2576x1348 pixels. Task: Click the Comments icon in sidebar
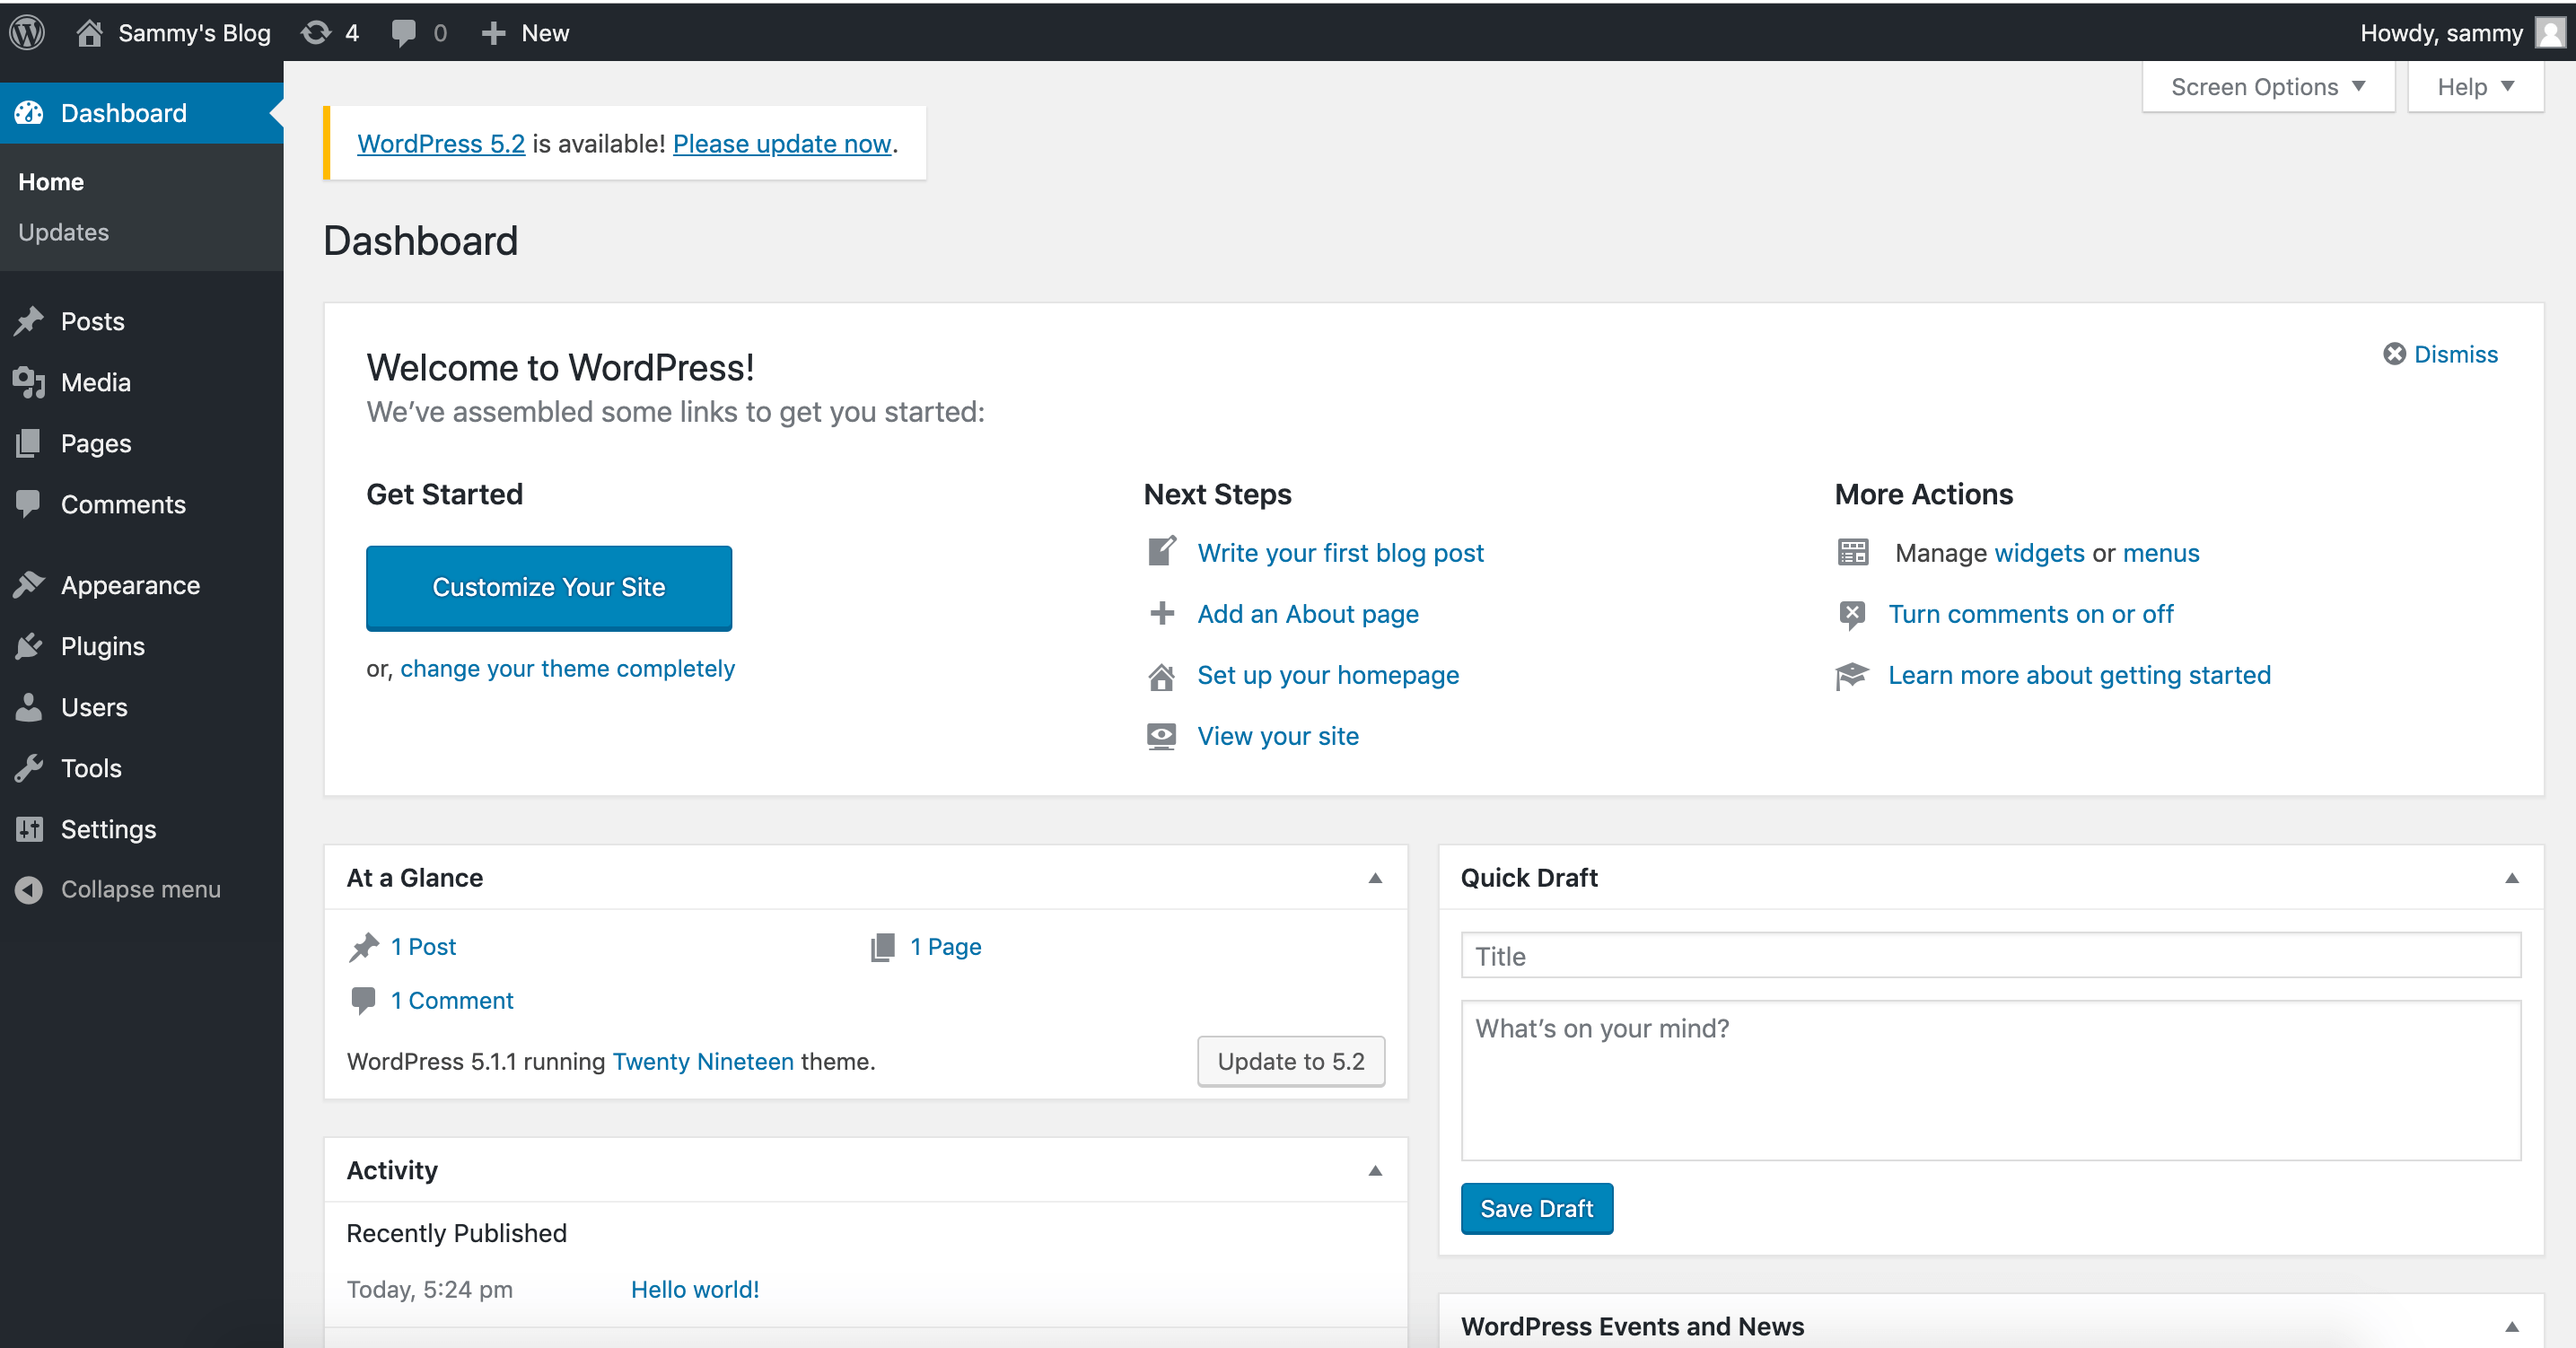click(29, 504)
